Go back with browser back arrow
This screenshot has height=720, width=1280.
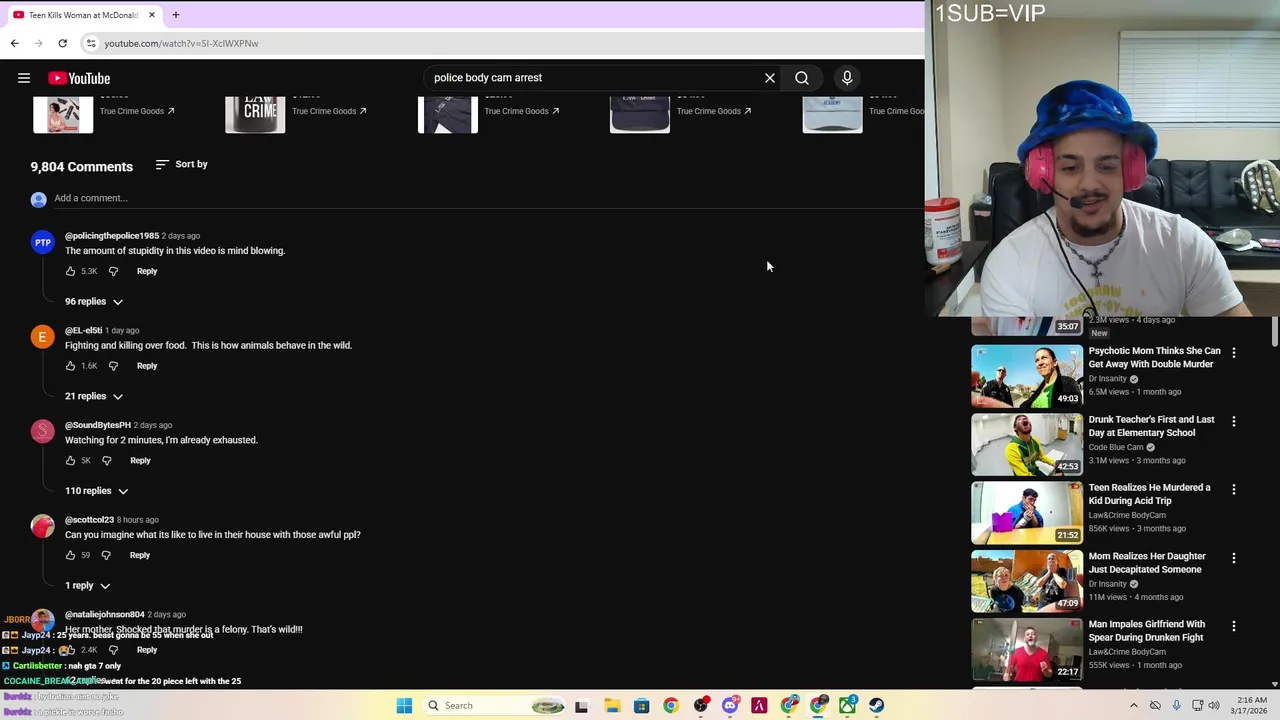[14, 43]
